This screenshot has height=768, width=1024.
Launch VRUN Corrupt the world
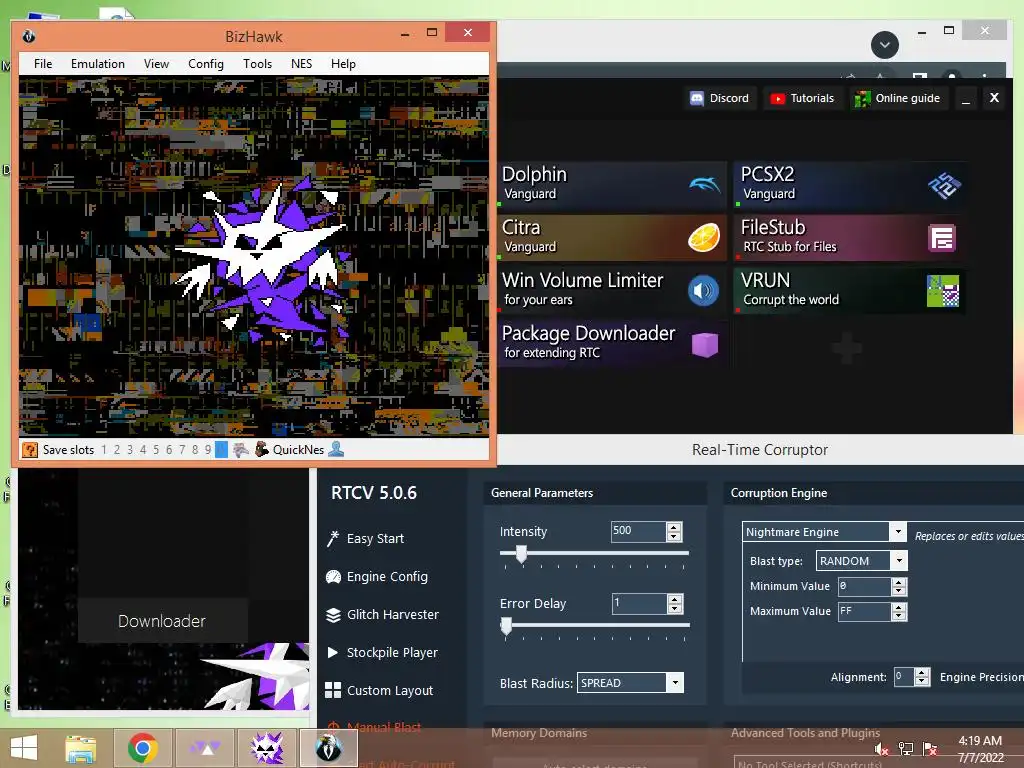pos(850,290)
